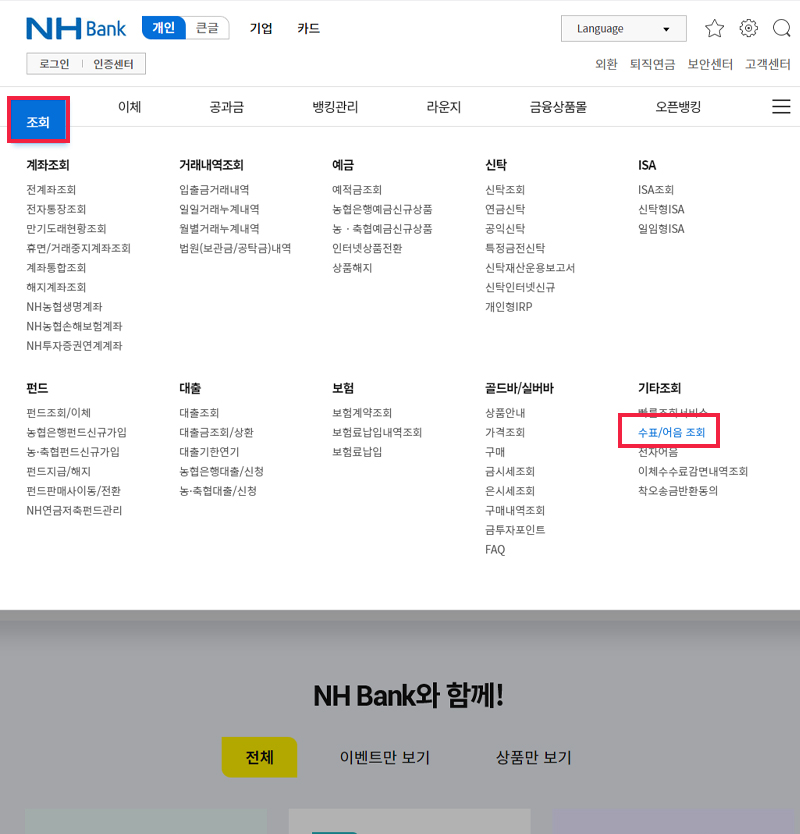Switch to the 큰글 large-text mode
The height and width of the screenshot is (834, 800).
(207, 28)
